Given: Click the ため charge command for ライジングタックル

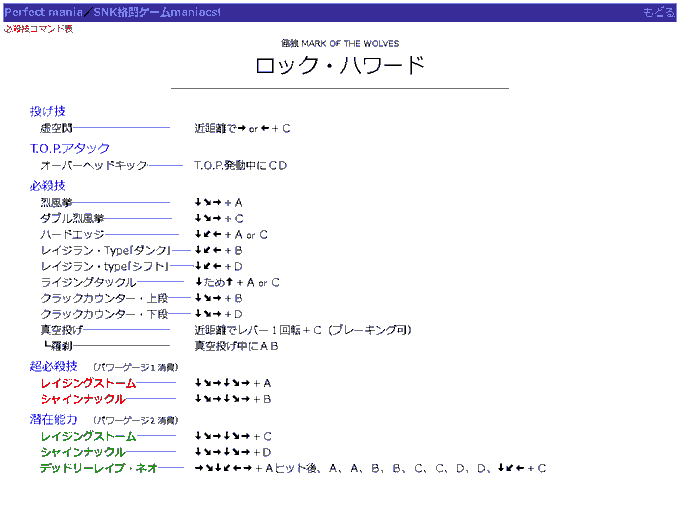Looking at the screenshot, I should coord(237,282).
